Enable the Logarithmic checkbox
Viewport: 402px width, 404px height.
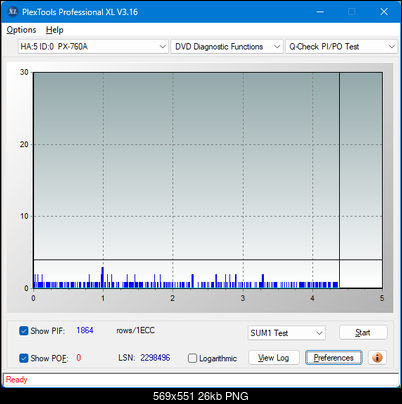(192, 358)
